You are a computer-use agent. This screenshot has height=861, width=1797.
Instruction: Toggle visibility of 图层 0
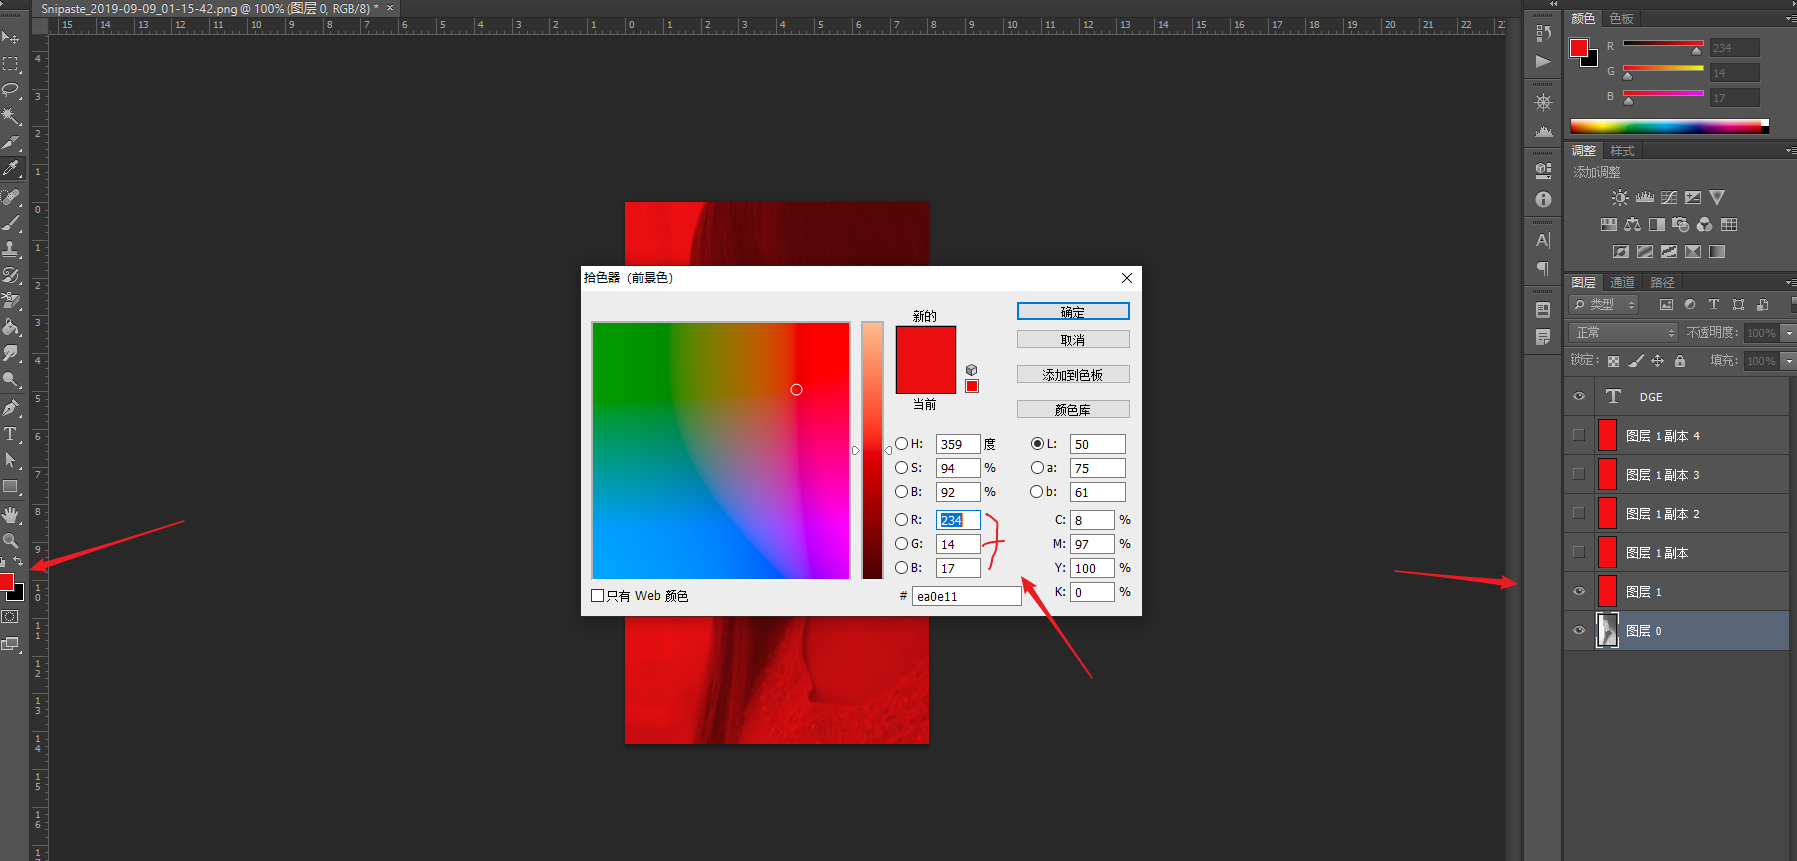(x=1579, y=631)
